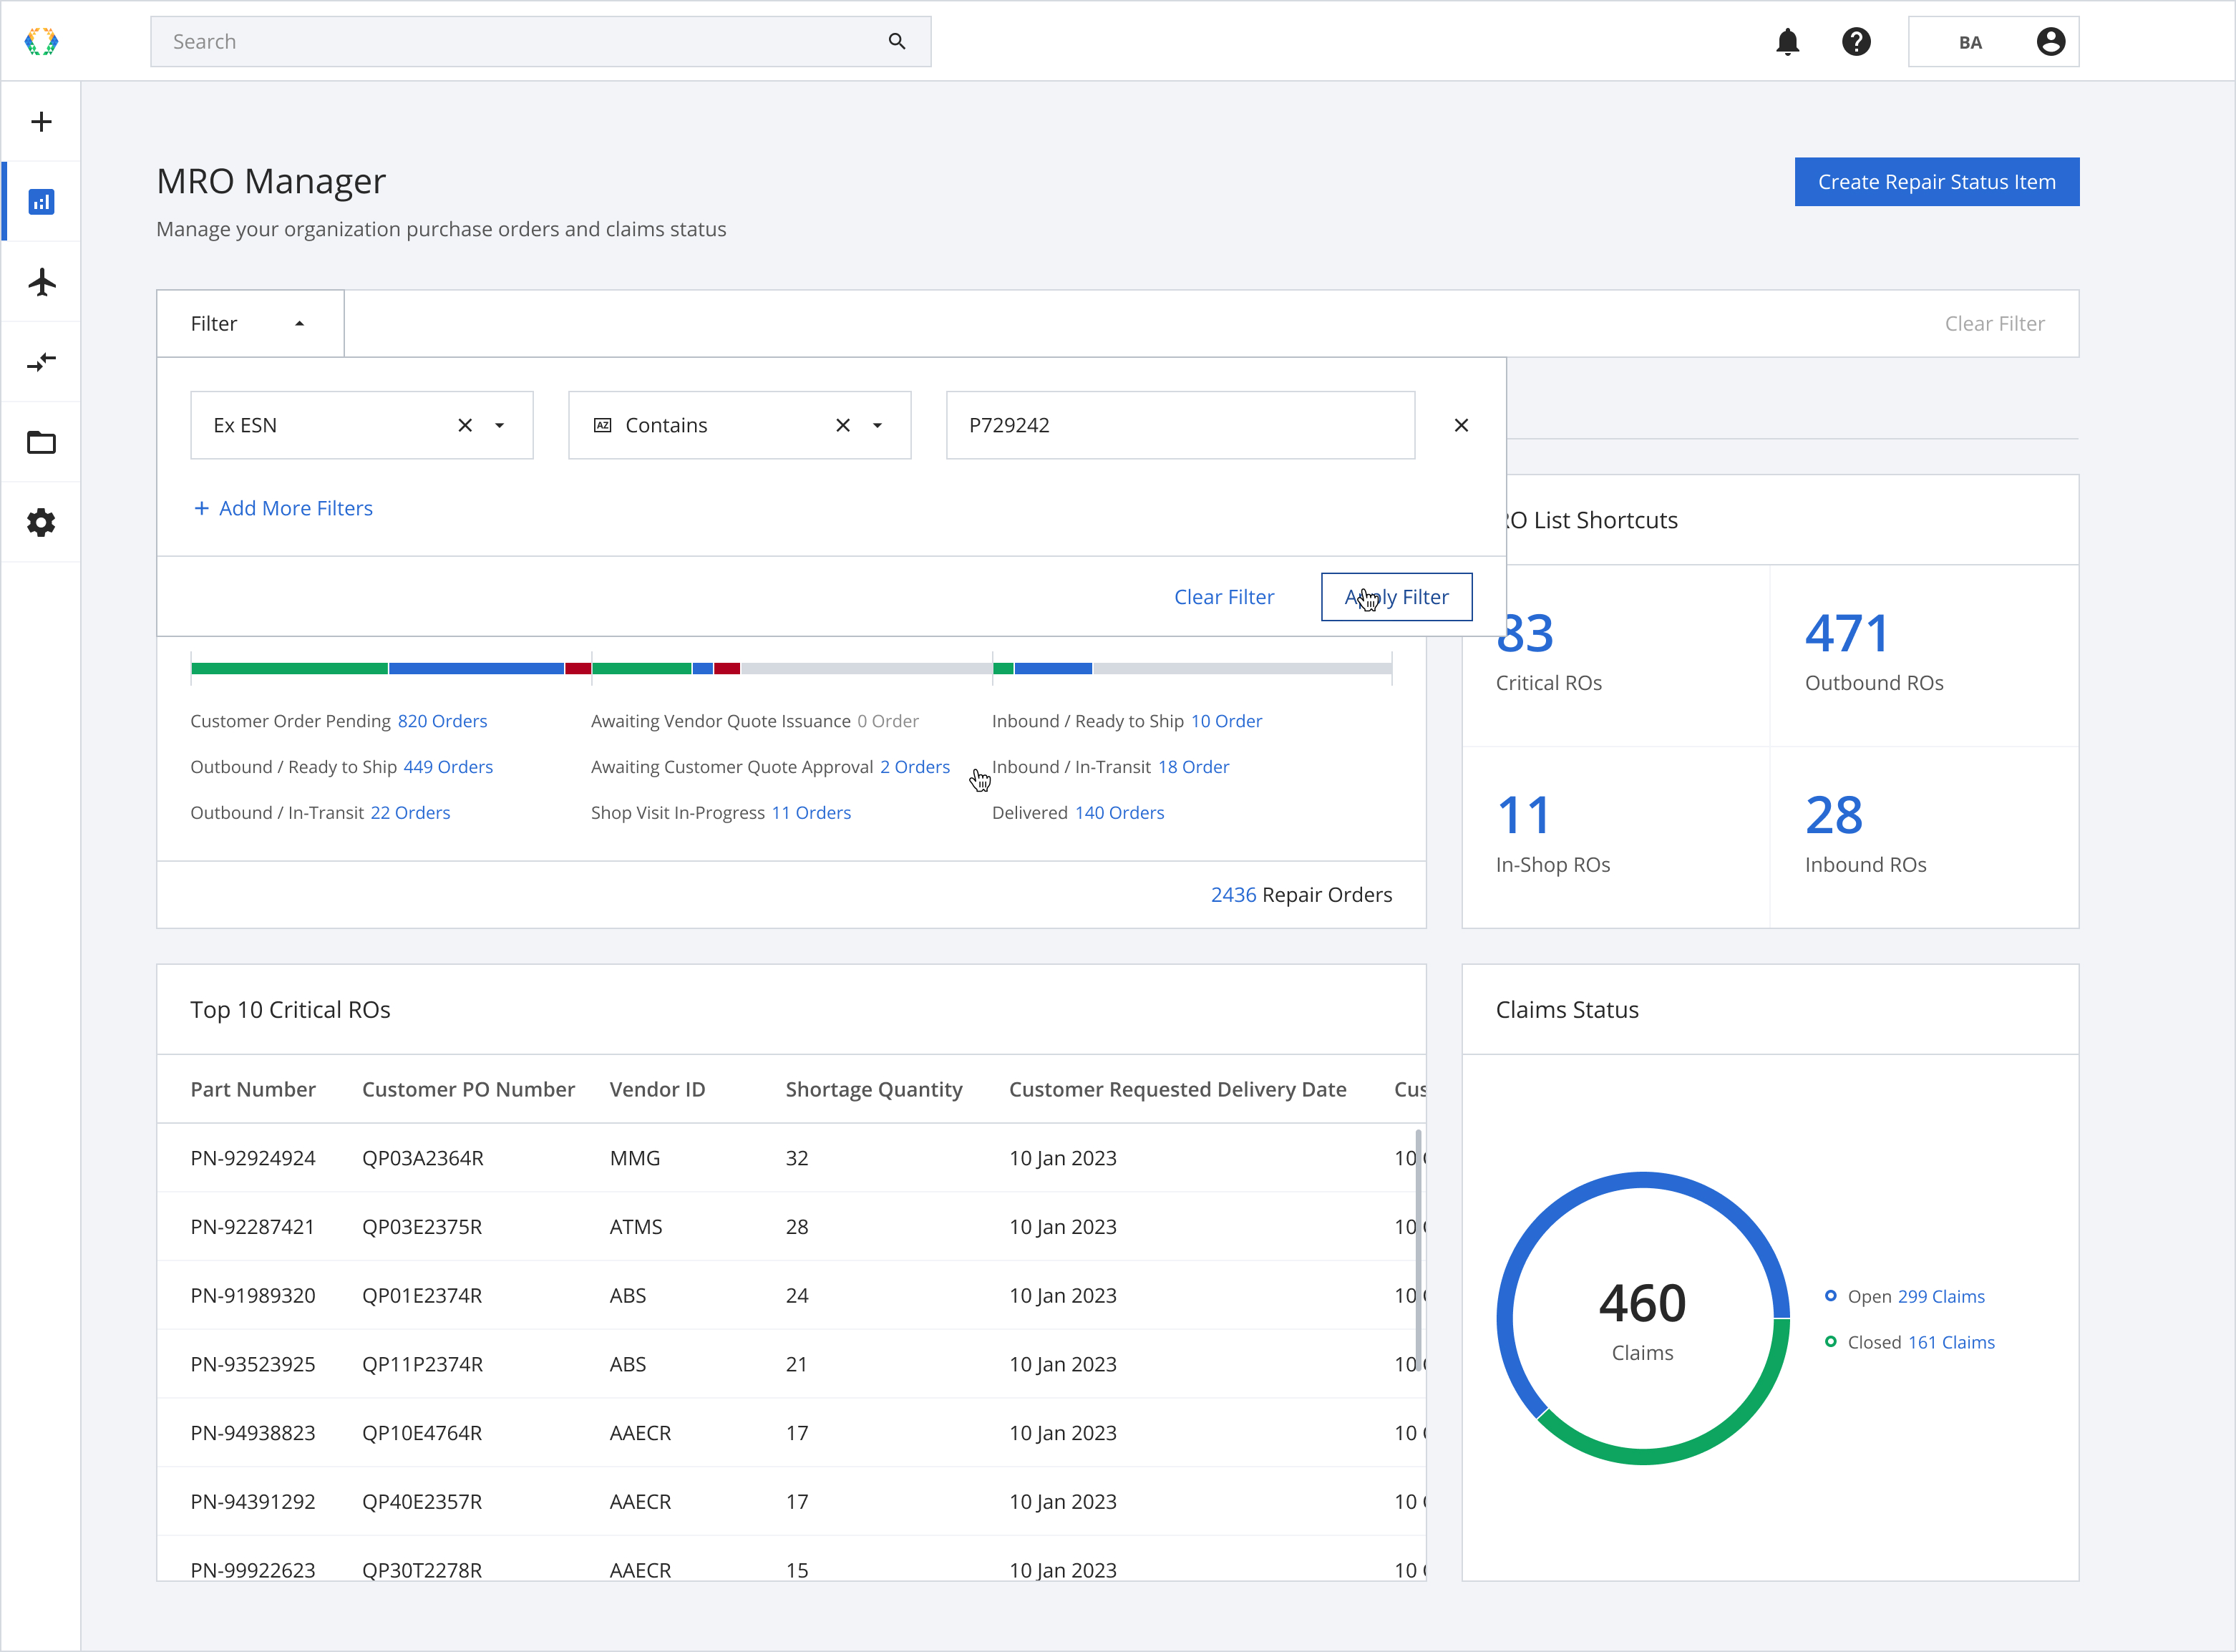Open 11 Orders shop visit in-progress
This screenshot has width=2236, height=1652.
tap(811, 813)
